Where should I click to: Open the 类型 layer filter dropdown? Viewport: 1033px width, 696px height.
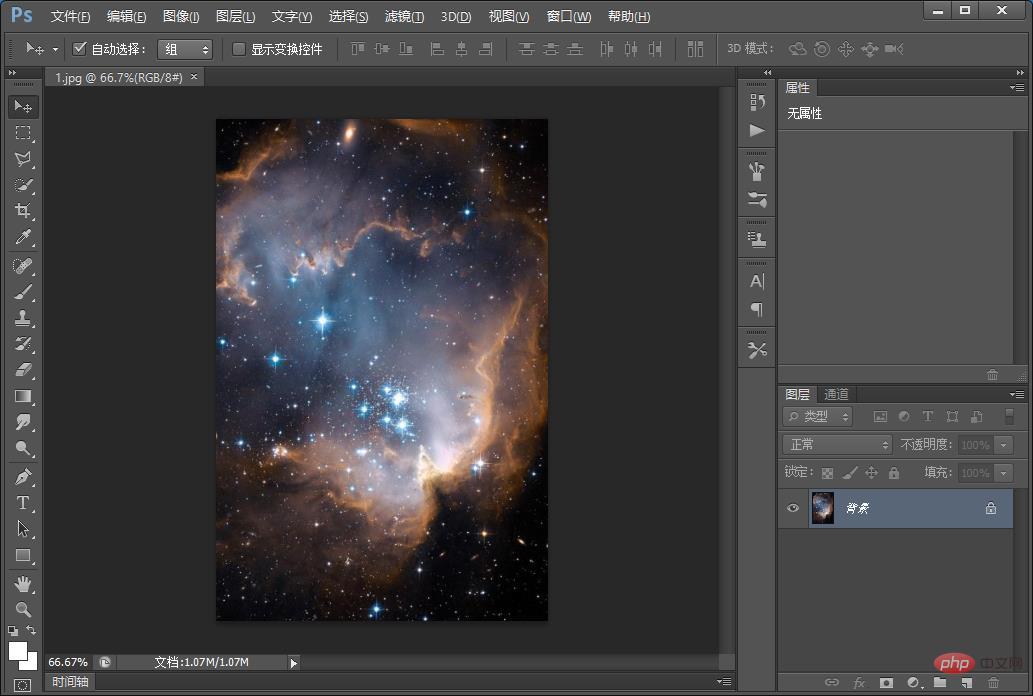[818, 417]
